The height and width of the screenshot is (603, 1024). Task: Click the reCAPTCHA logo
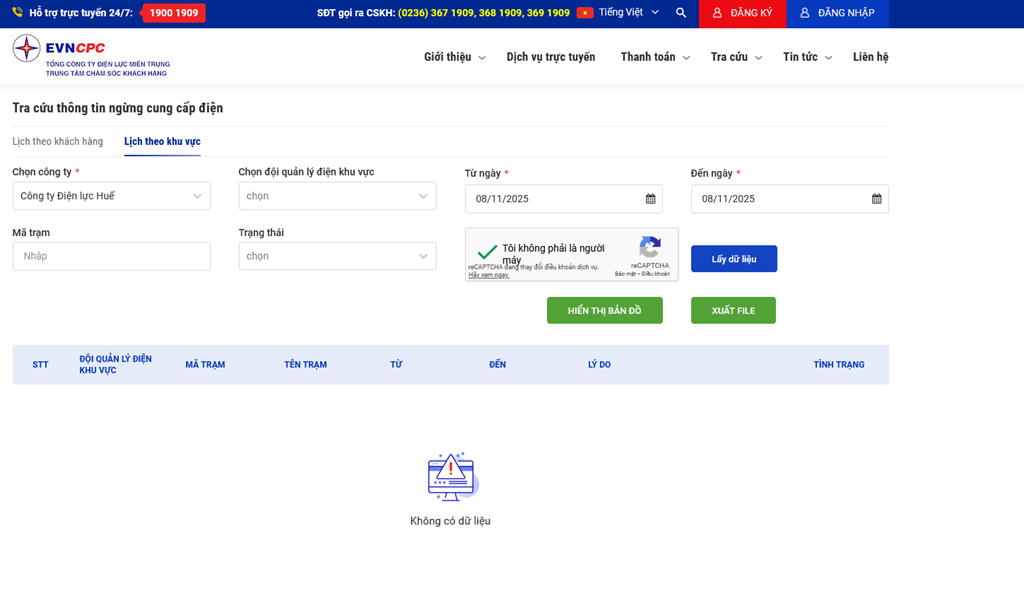650,247
